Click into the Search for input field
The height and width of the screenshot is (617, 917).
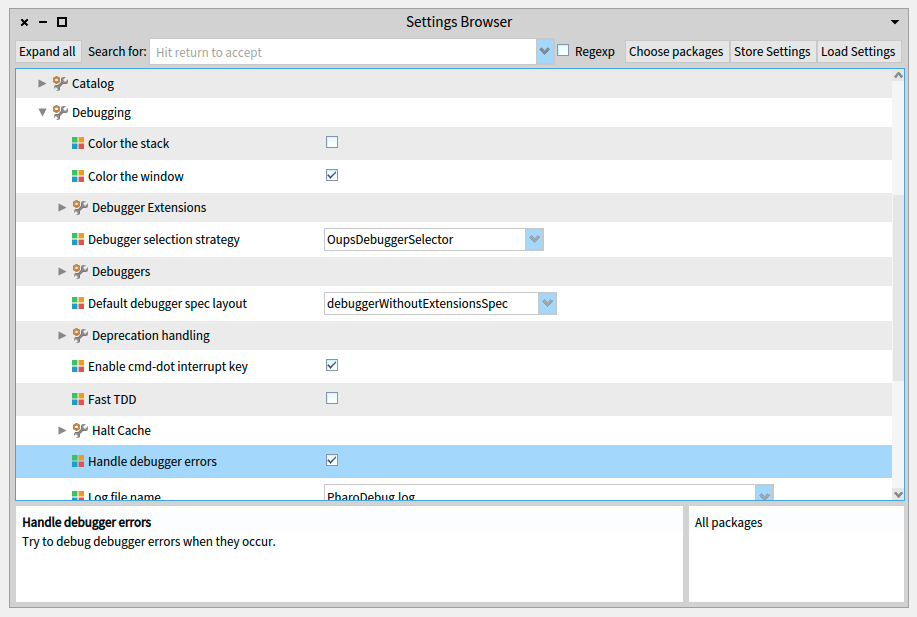[x=342, y=52]
